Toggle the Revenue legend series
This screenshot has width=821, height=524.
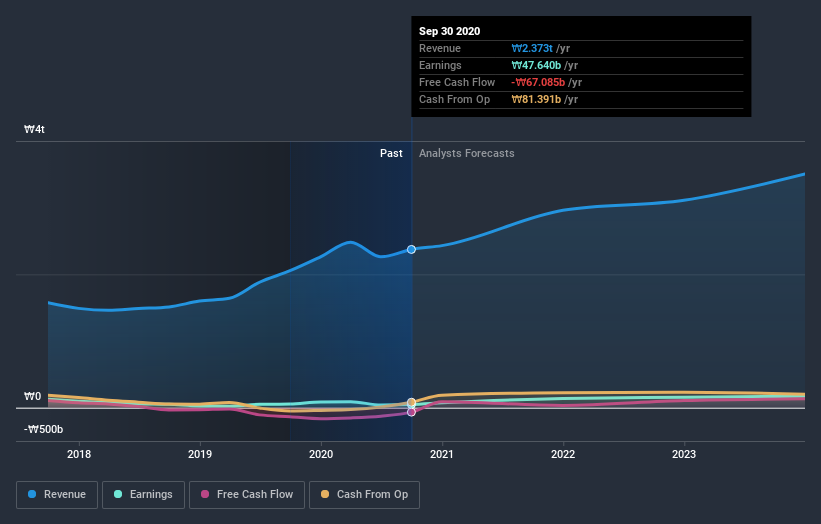[x=57, y=495]
